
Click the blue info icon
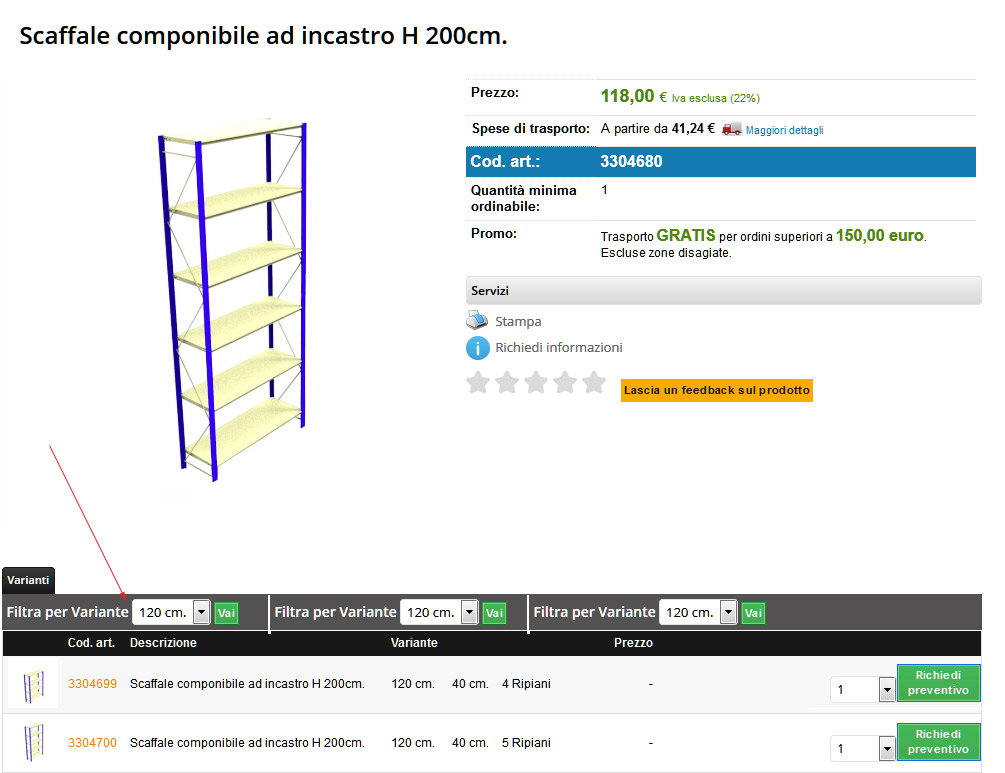pyautogui.click(x=477, y=348)
